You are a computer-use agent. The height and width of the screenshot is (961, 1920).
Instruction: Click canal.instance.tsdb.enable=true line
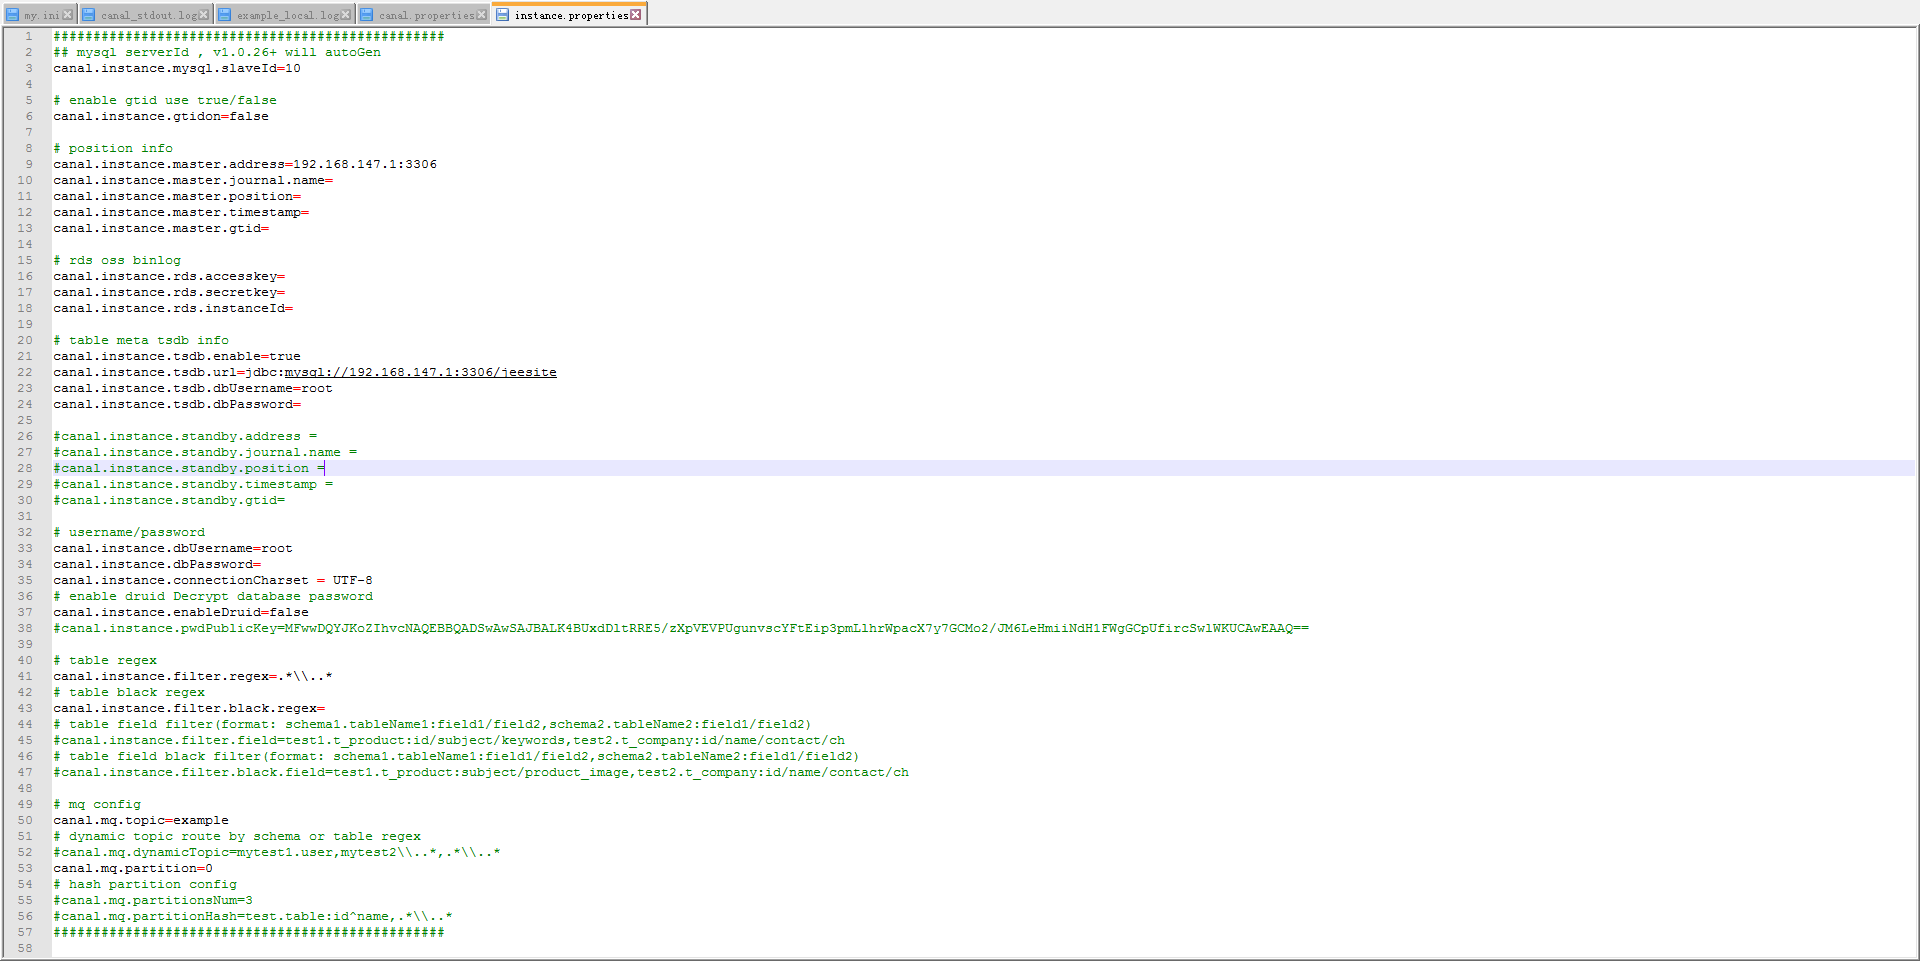click(177, 356)
